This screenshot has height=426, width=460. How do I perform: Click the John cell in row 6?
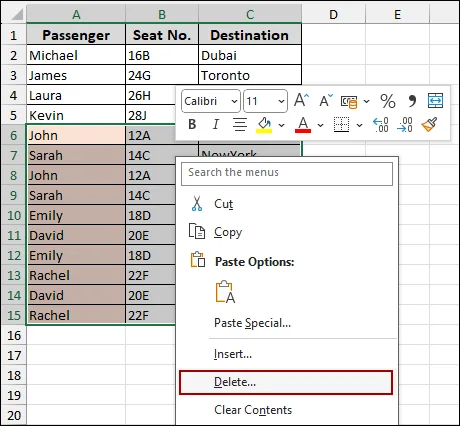(76, 135)
